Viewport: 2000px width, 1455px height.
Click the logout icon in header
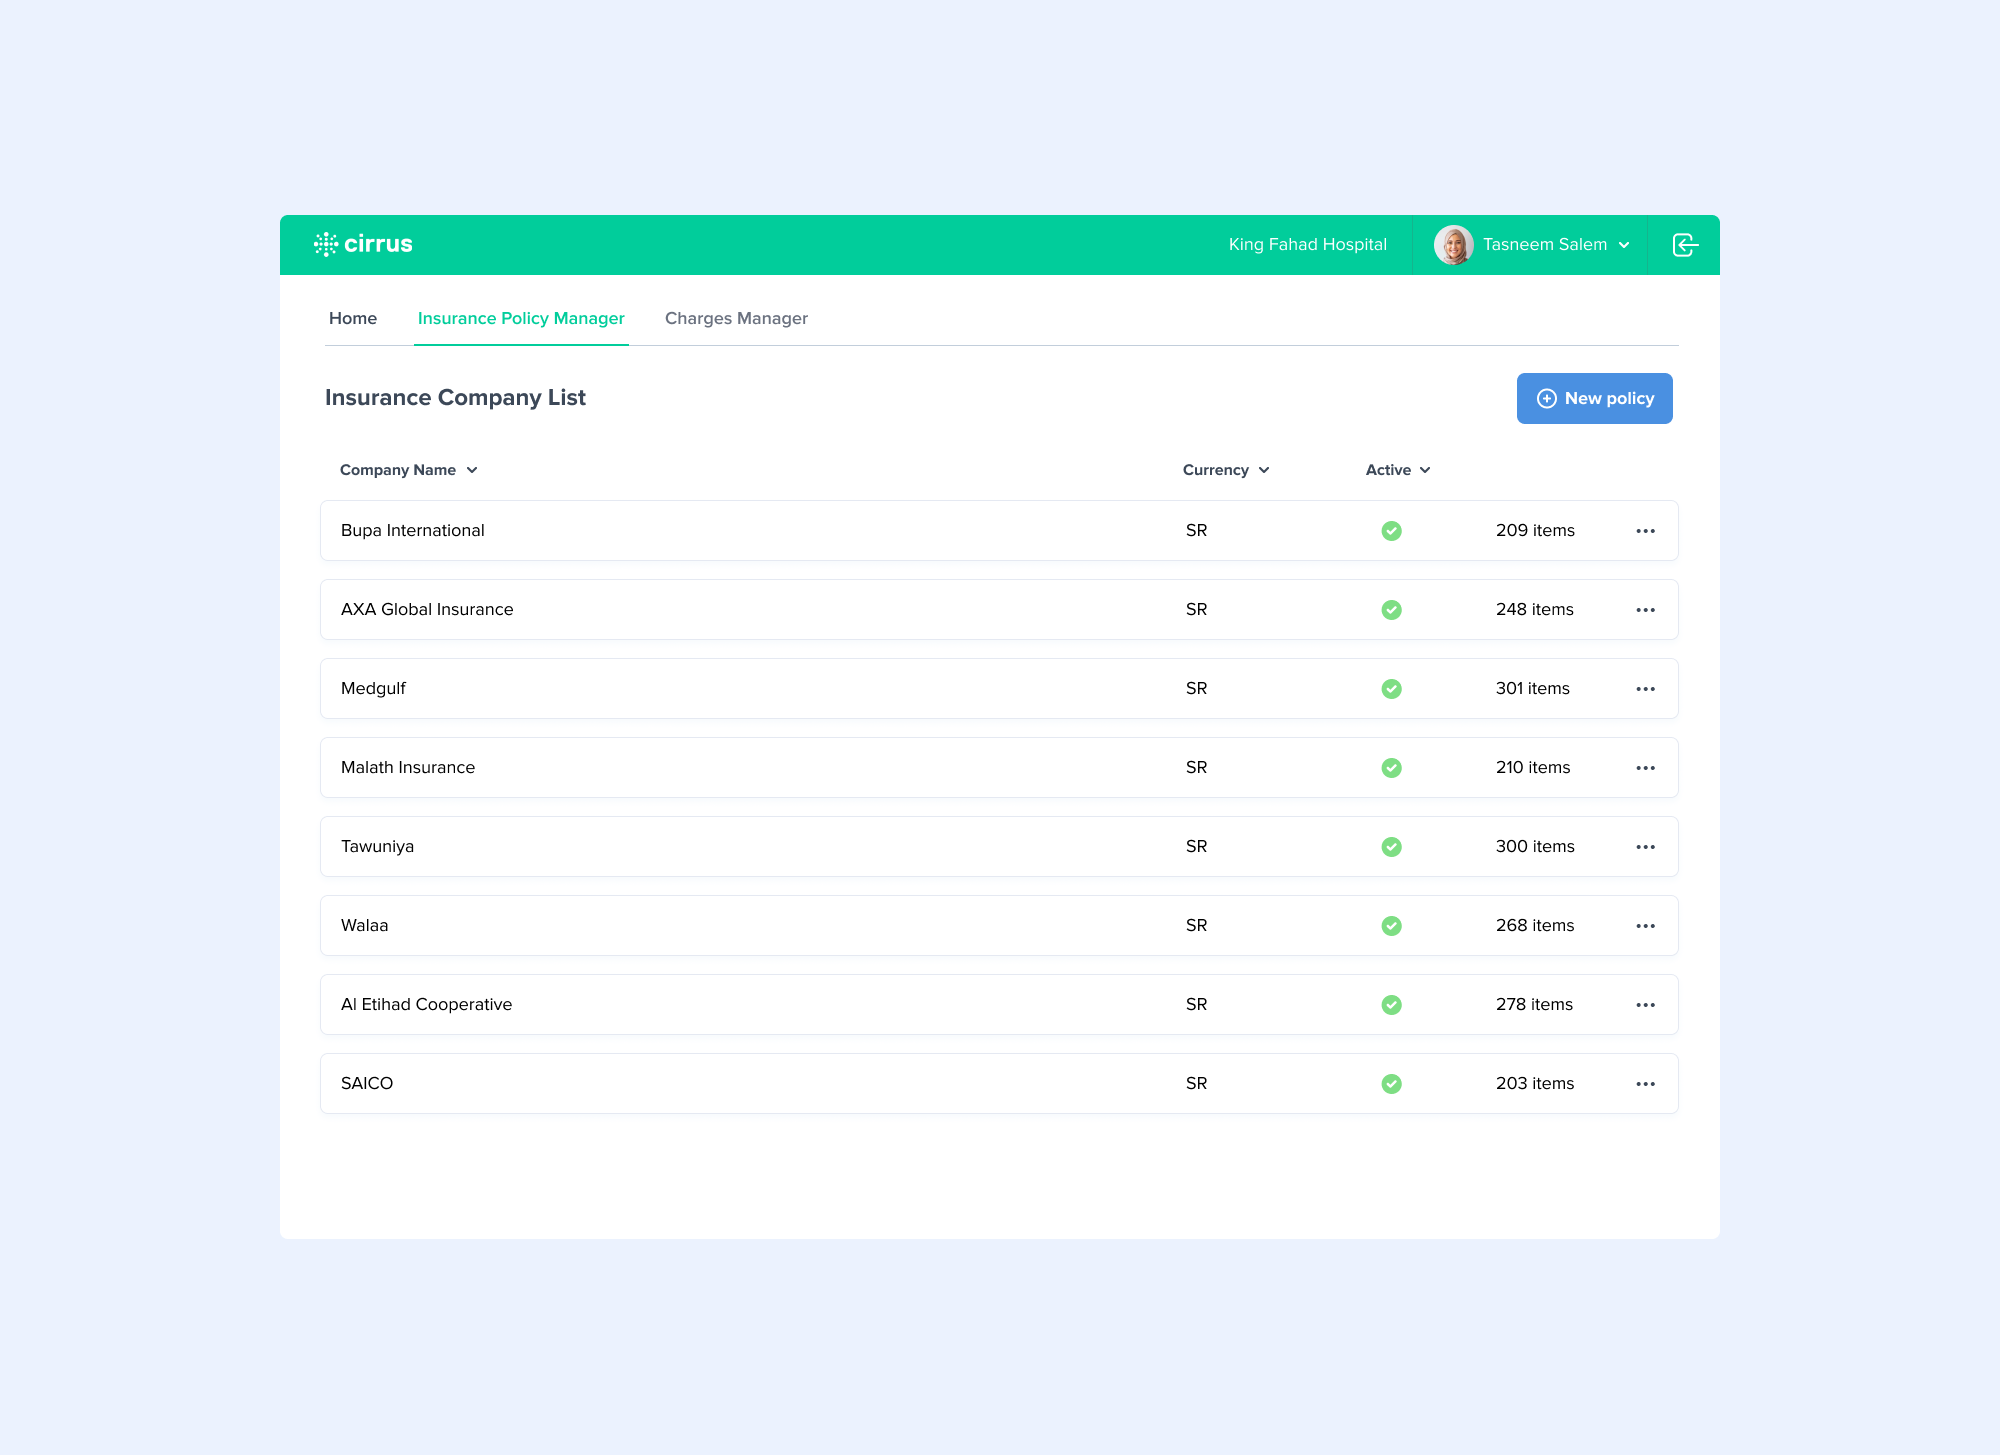tap(1685, 245)
